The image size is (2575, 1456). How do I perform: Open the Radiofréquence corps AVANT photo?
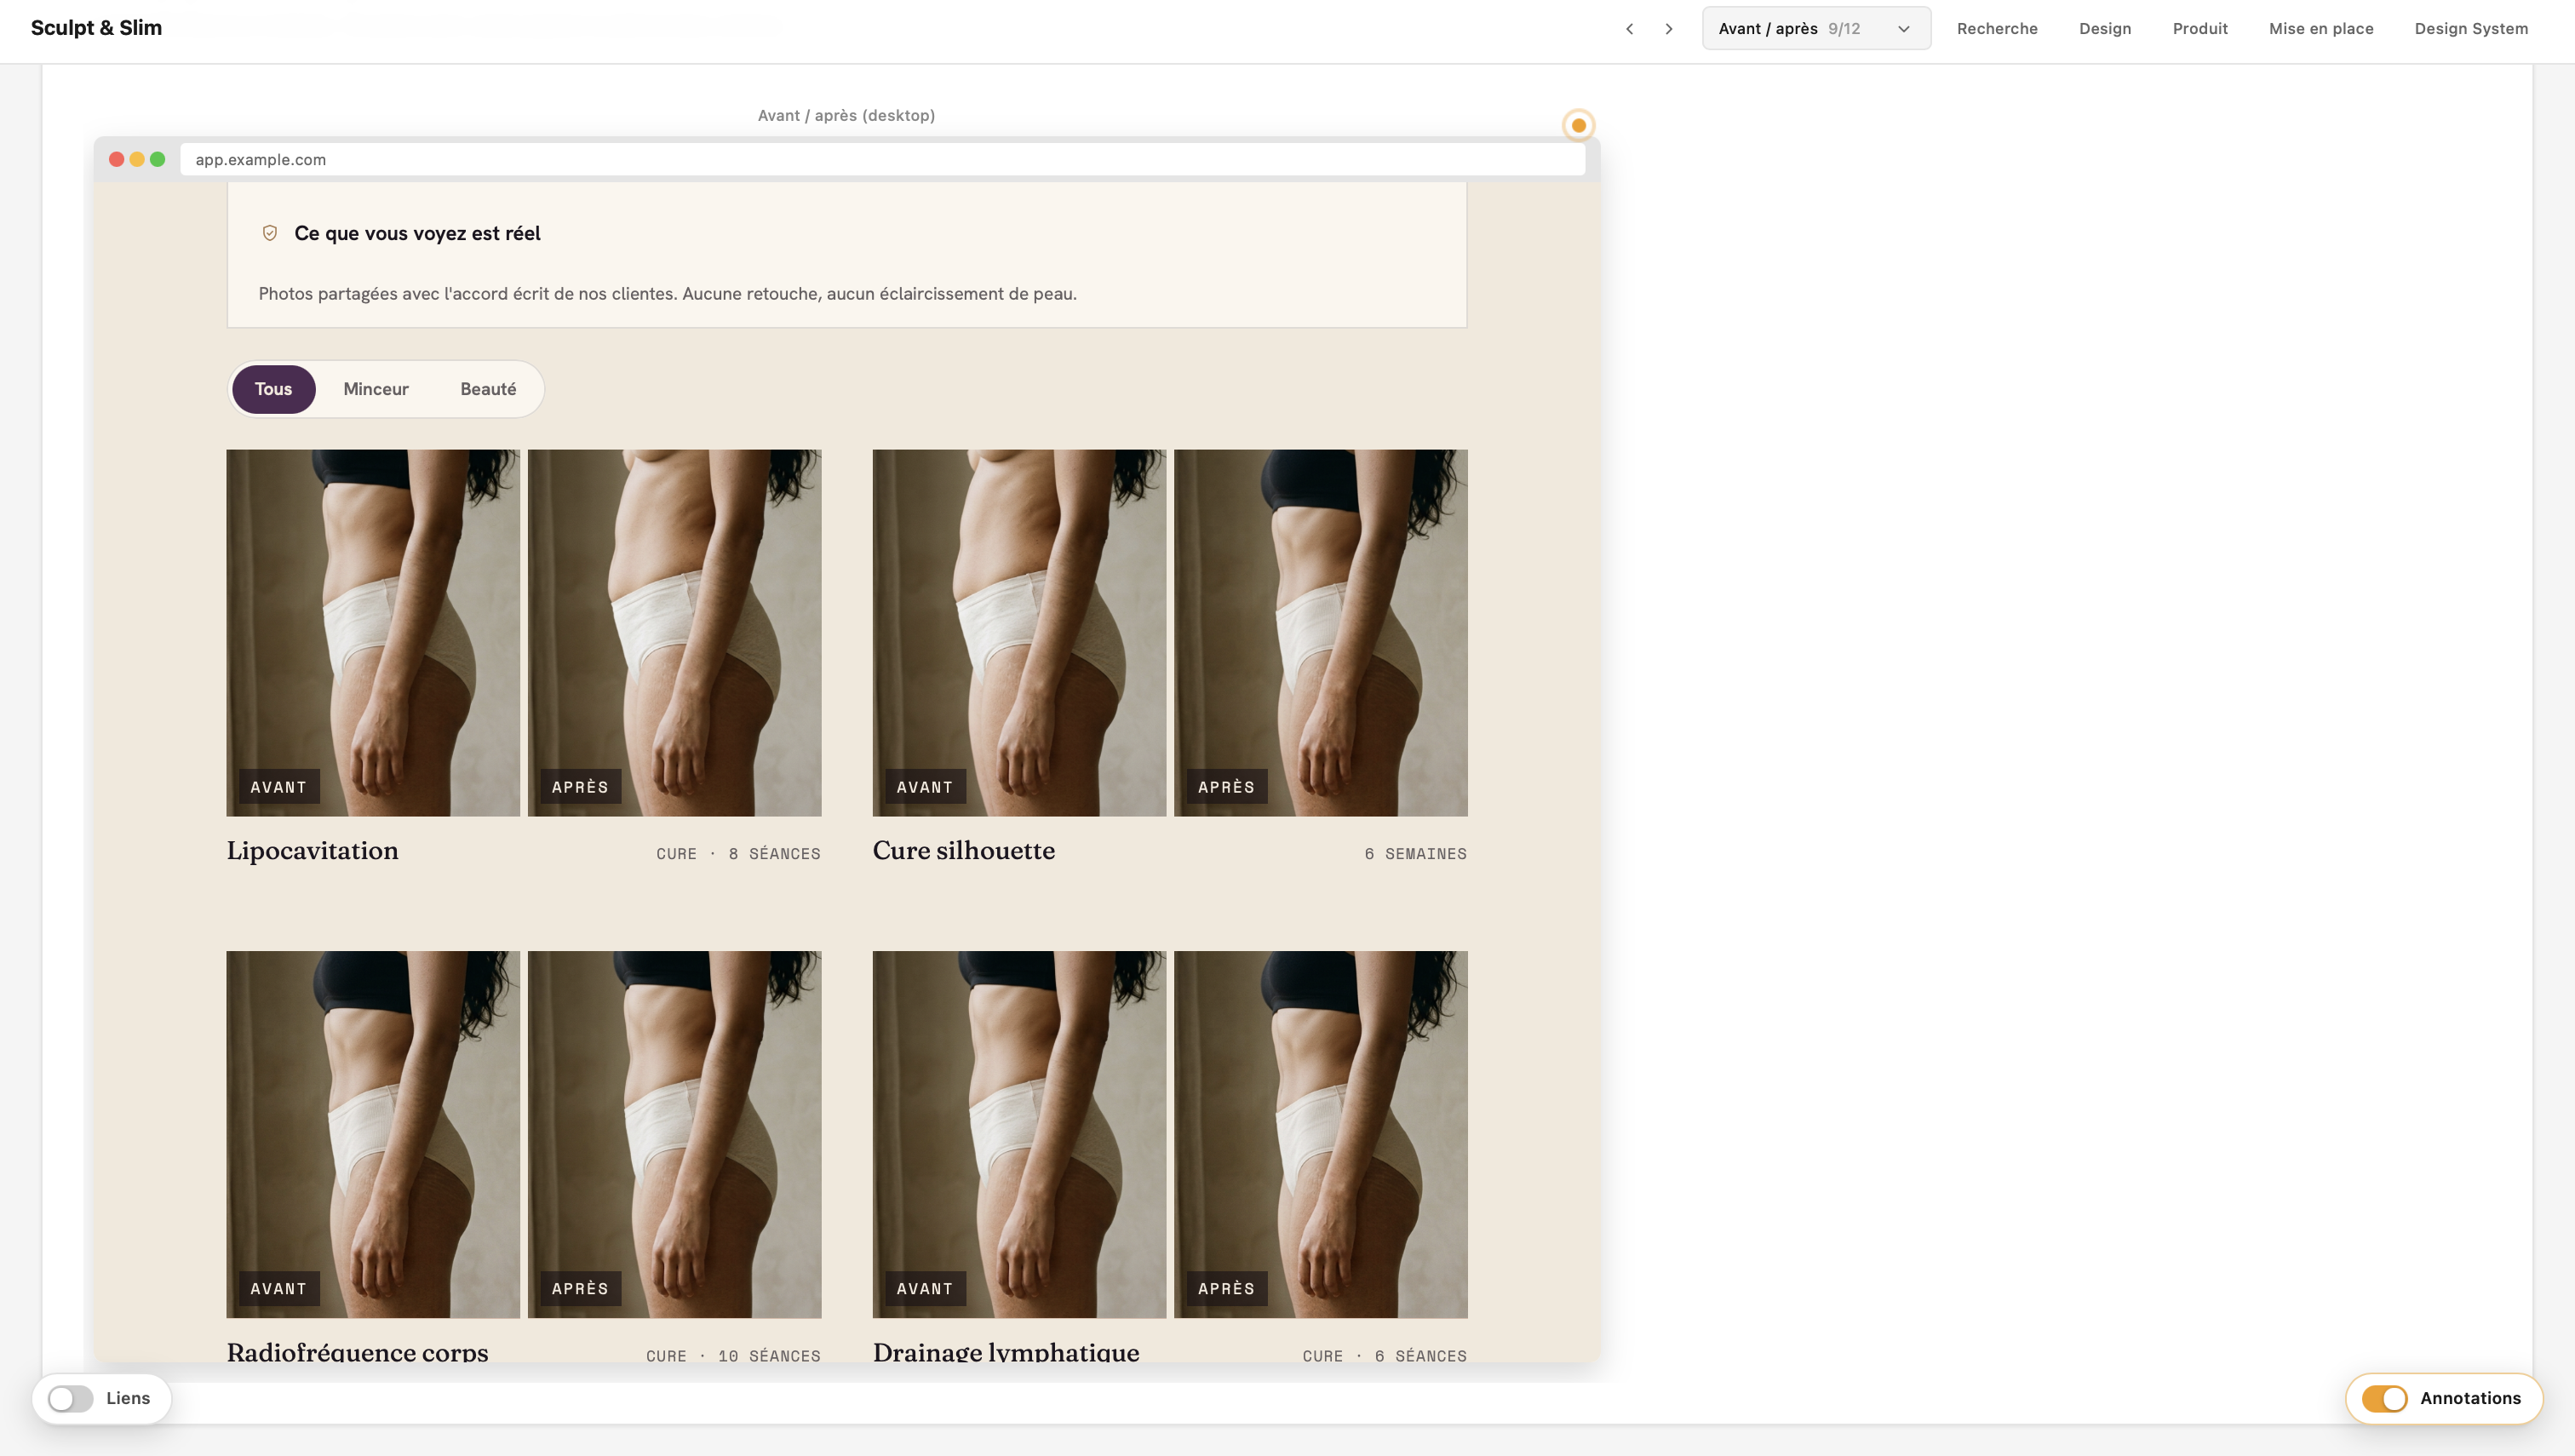[373, 1134]
